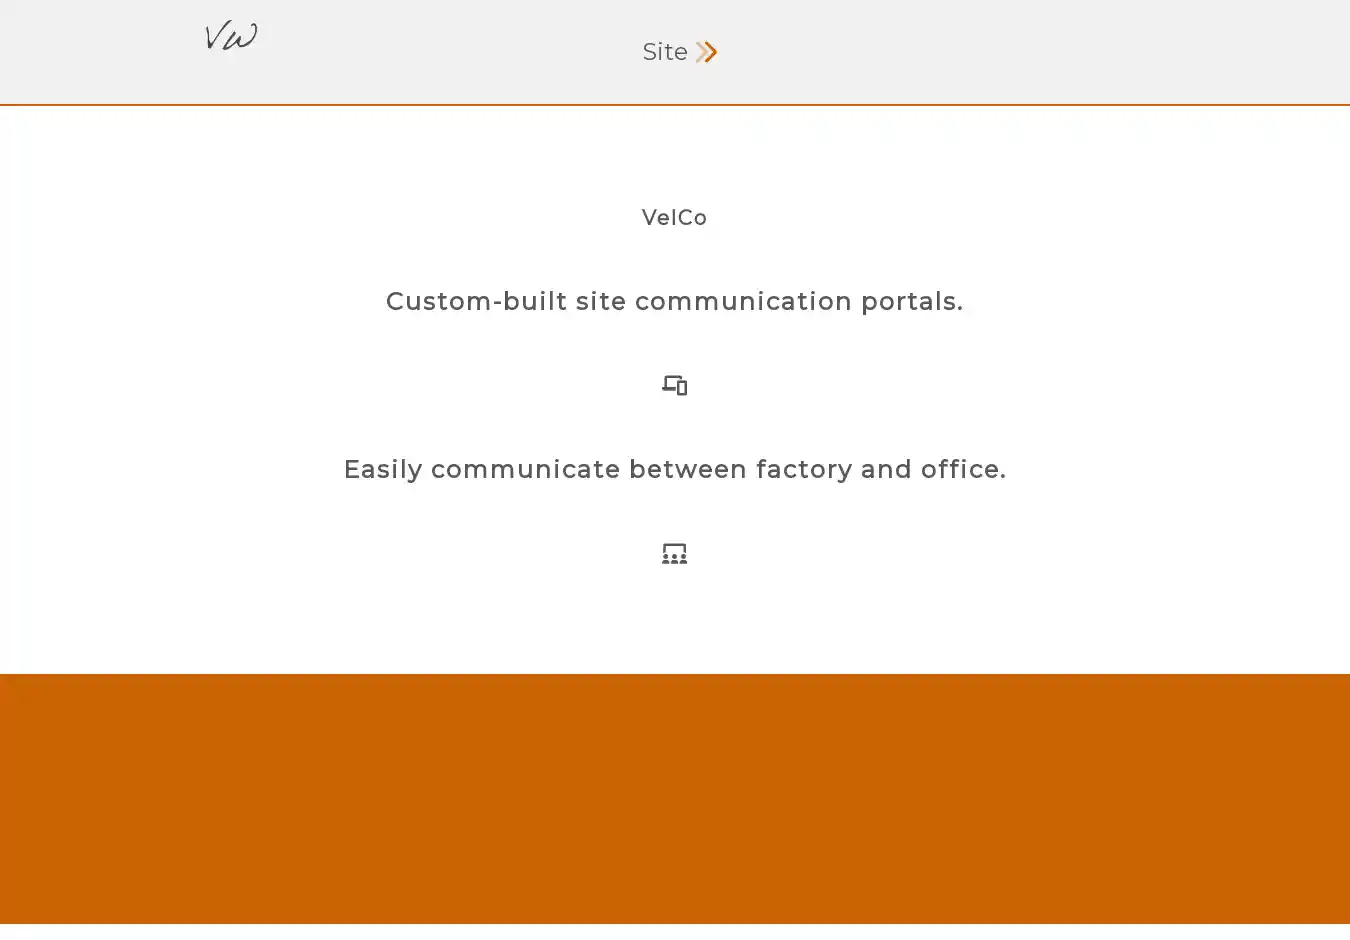The height and width of the screenshot is (940, 1350).
Task: Click the word "Easily" in the sentence
Action: (x=383, y=469)
